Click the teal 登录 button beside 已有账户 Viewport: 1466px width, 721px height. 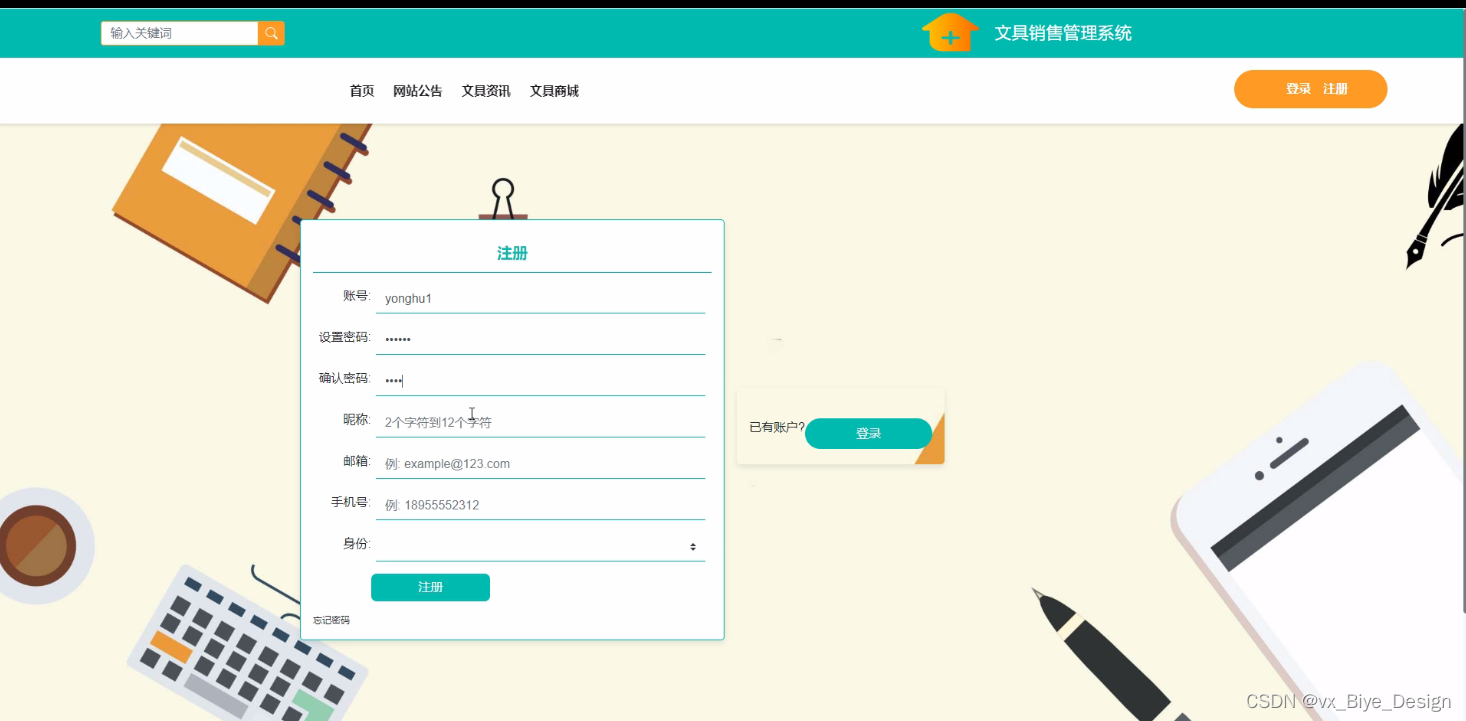(868, 433)
